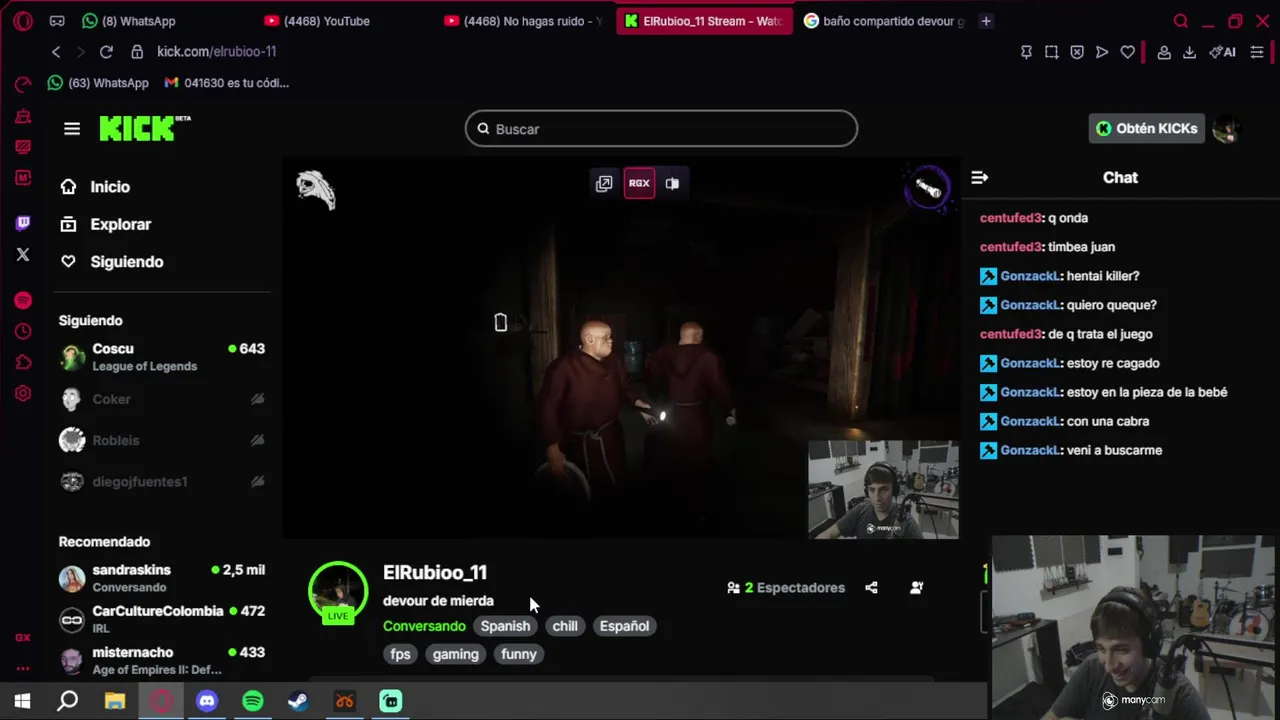Click the Conversando category link
Image resolution: width=1280 pixels, height=720 pixels.
424,626
